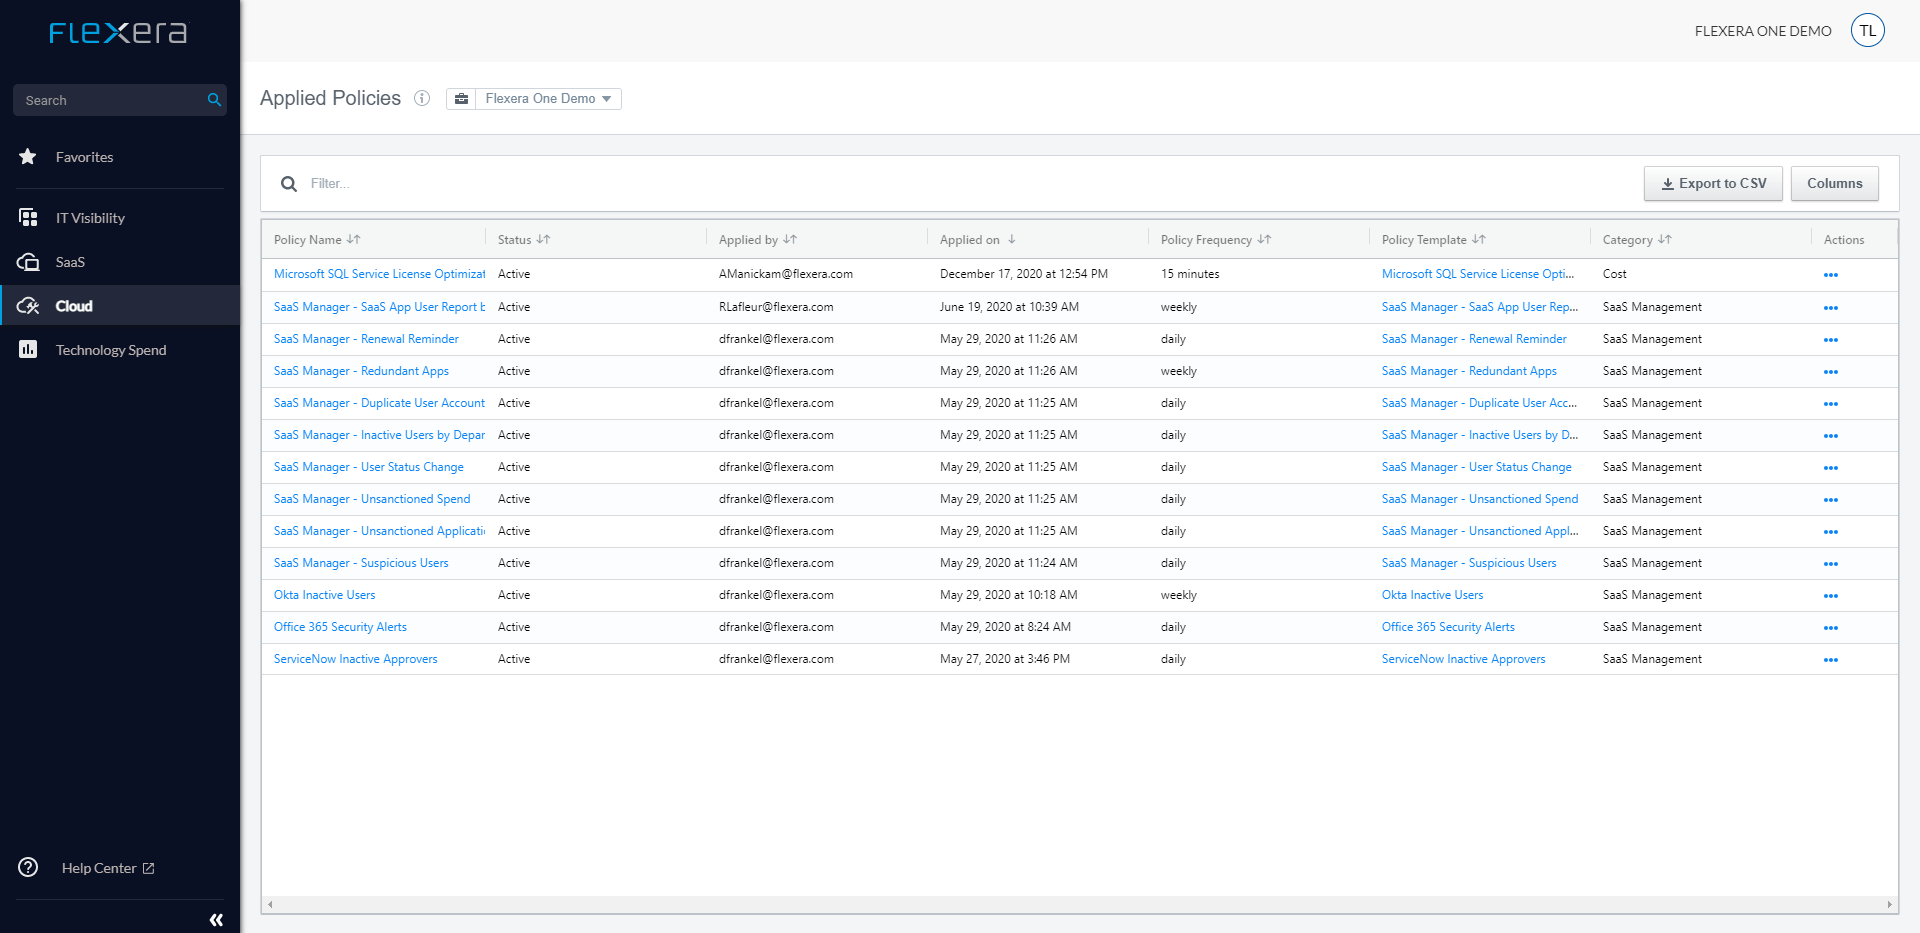Open the IT Visibility menu
The image size is (1920, 933).
90,218
